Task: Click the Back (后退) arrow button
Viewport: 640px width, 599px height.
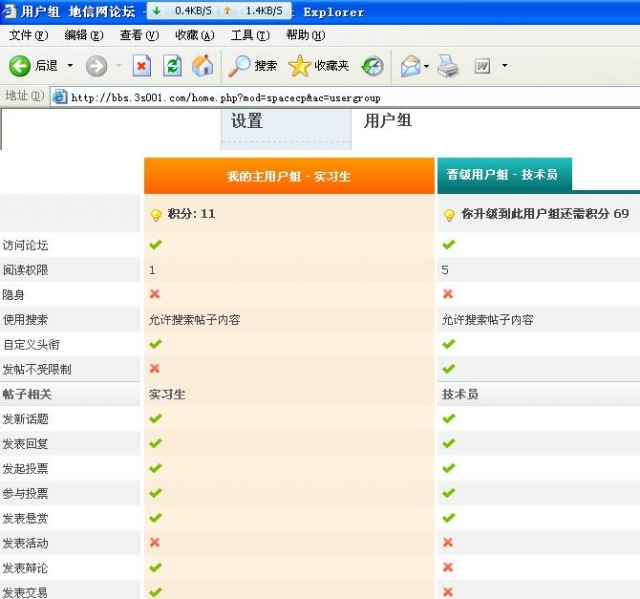Action: (x=20, y=66)
